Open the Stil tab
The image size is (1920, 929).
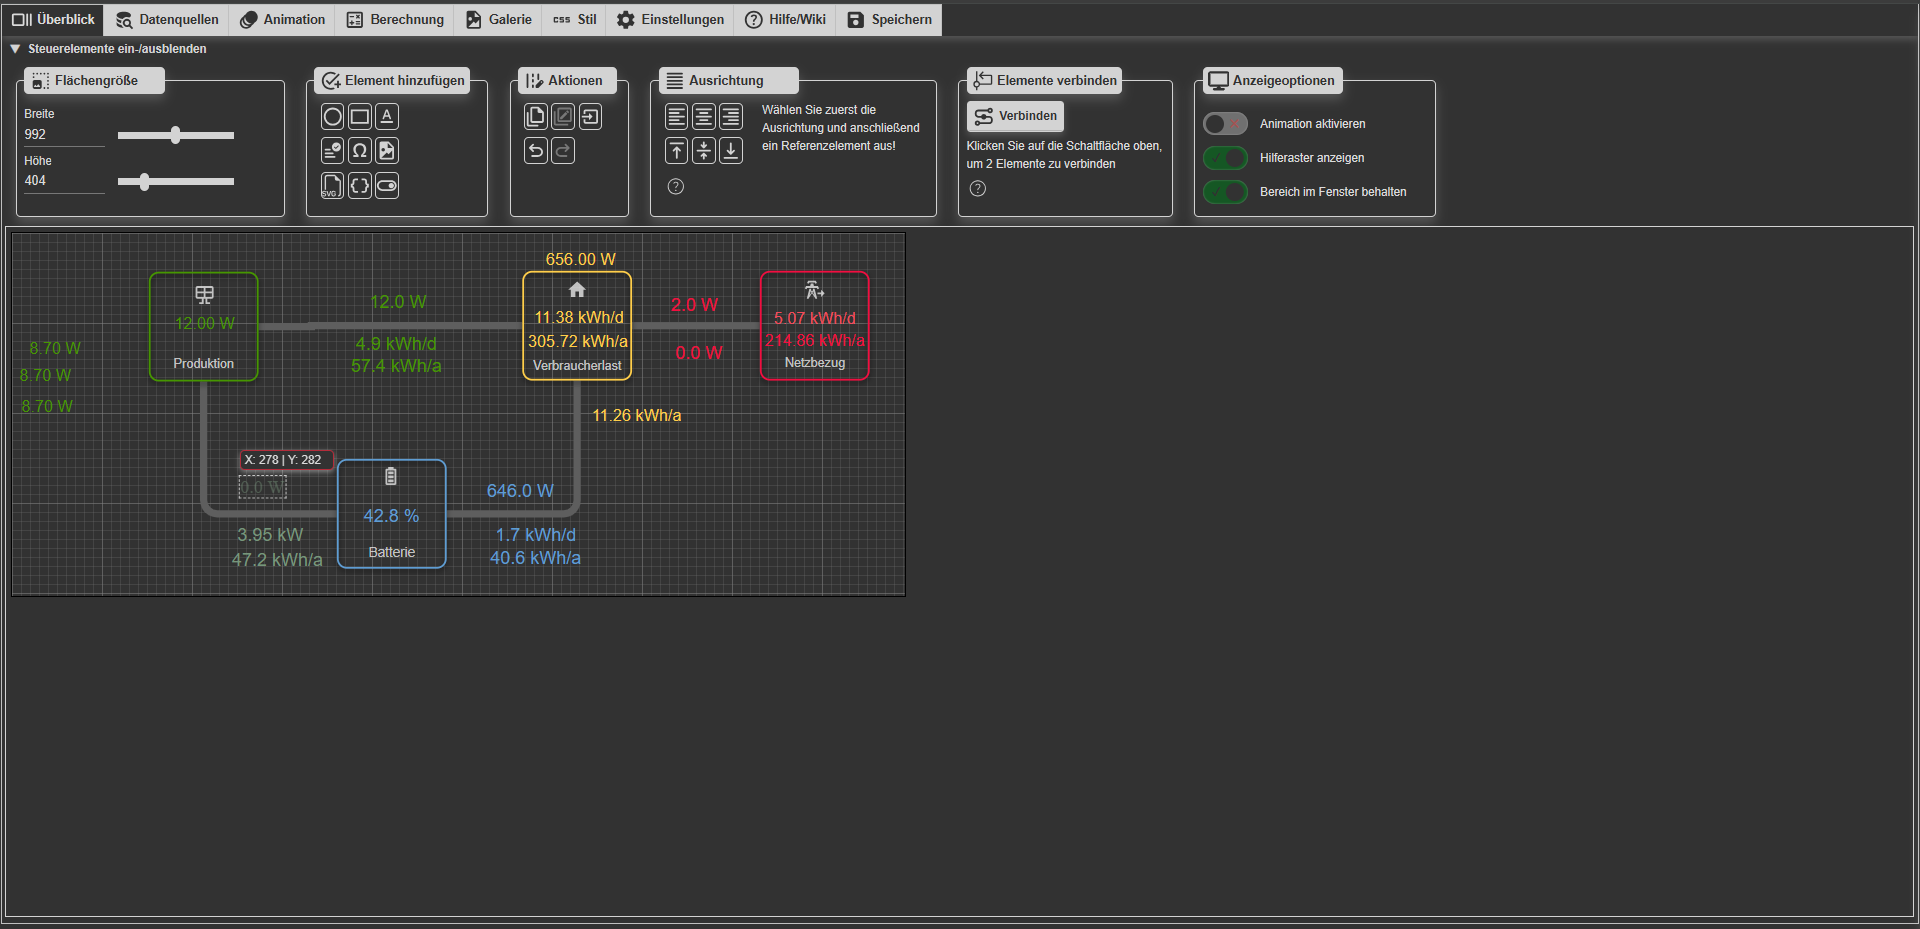[574, 20]
